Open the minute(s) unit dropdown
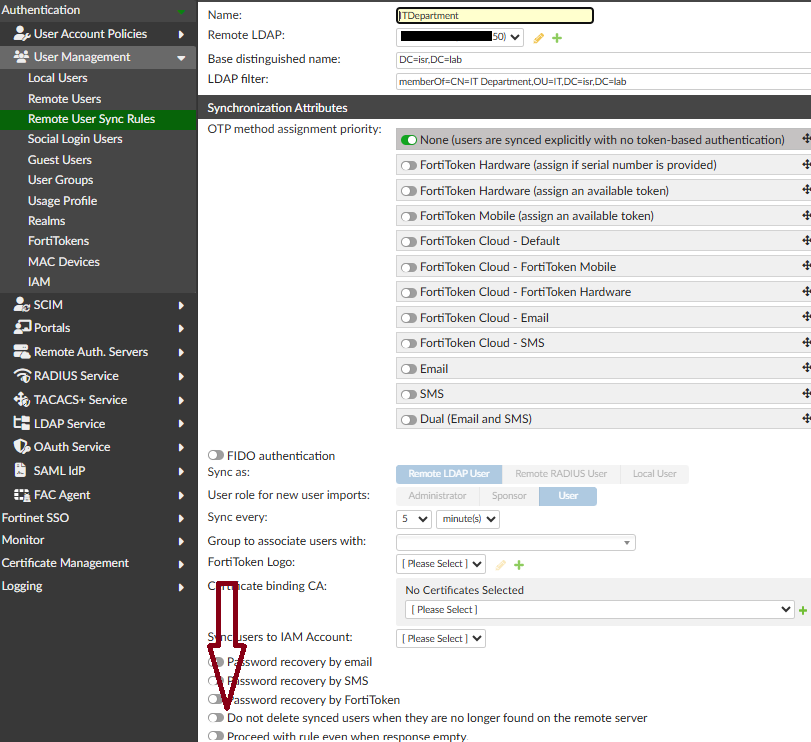Image resolution: width=811 pixels, height=742 pixels. [x=468, y=519]
